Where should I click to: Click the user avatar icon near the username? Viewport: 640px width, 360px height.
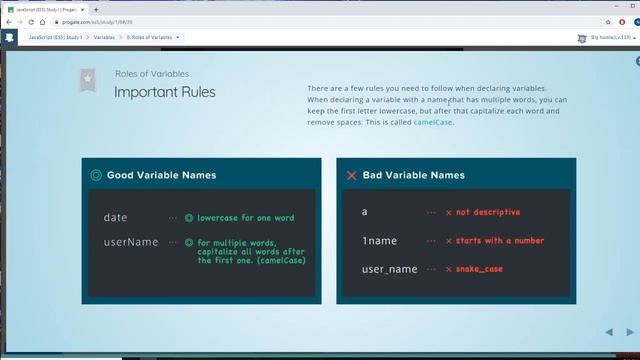click(x=582, y=38)
